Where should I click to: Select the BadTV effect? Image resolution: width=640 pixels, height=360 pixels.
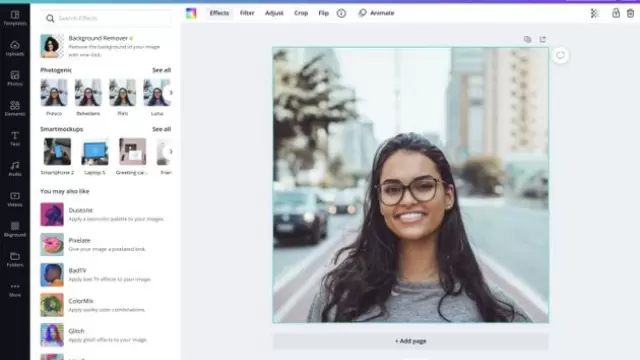pyautogui.click(x=105, y=275)
